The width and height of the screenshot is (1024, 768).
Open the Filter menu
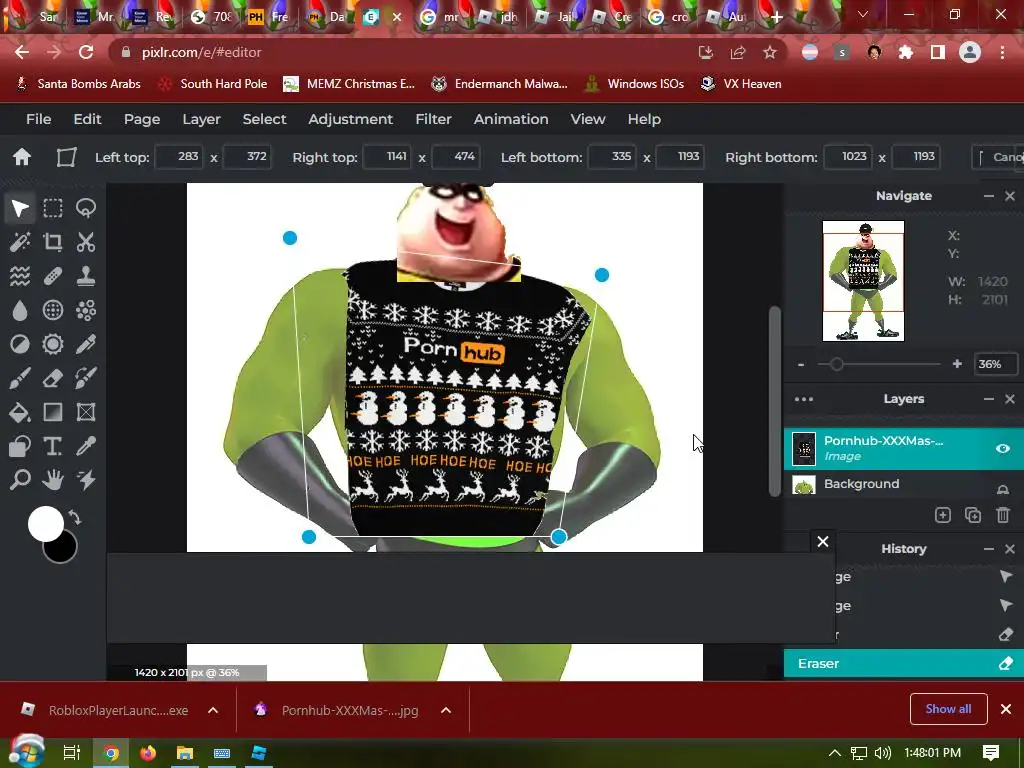(x=433, y=119)
